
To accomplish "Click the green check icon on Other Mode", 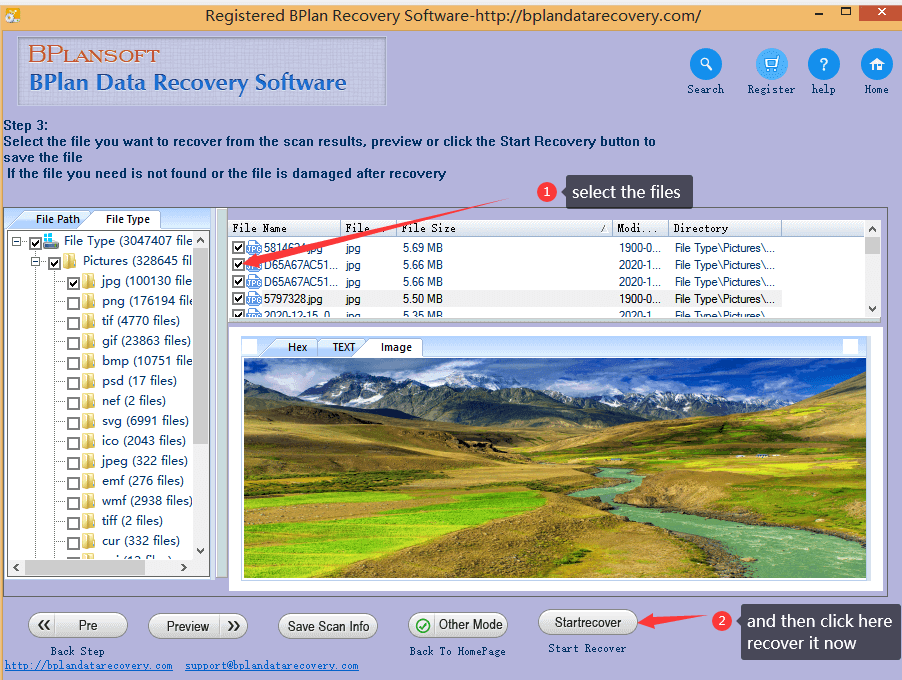I will coord(423,625).
